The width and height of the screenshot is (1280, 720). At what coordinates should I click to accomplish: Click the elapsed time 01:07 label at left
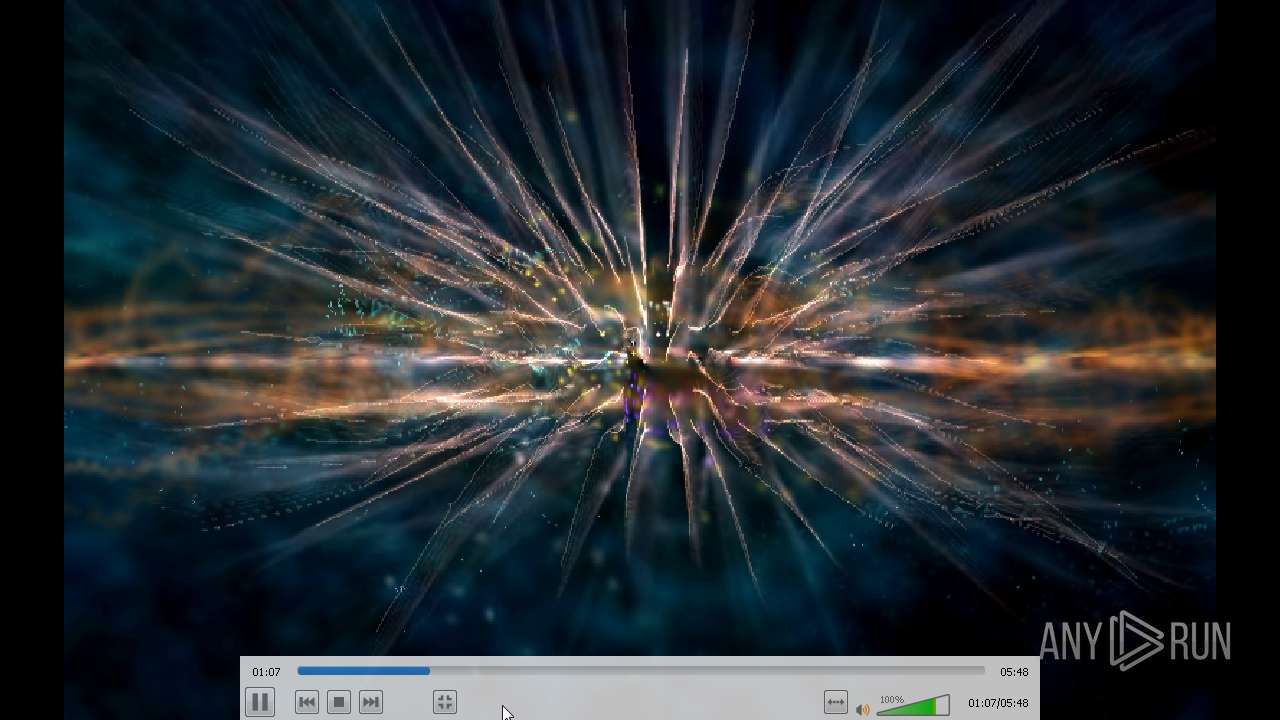point(266,672)
